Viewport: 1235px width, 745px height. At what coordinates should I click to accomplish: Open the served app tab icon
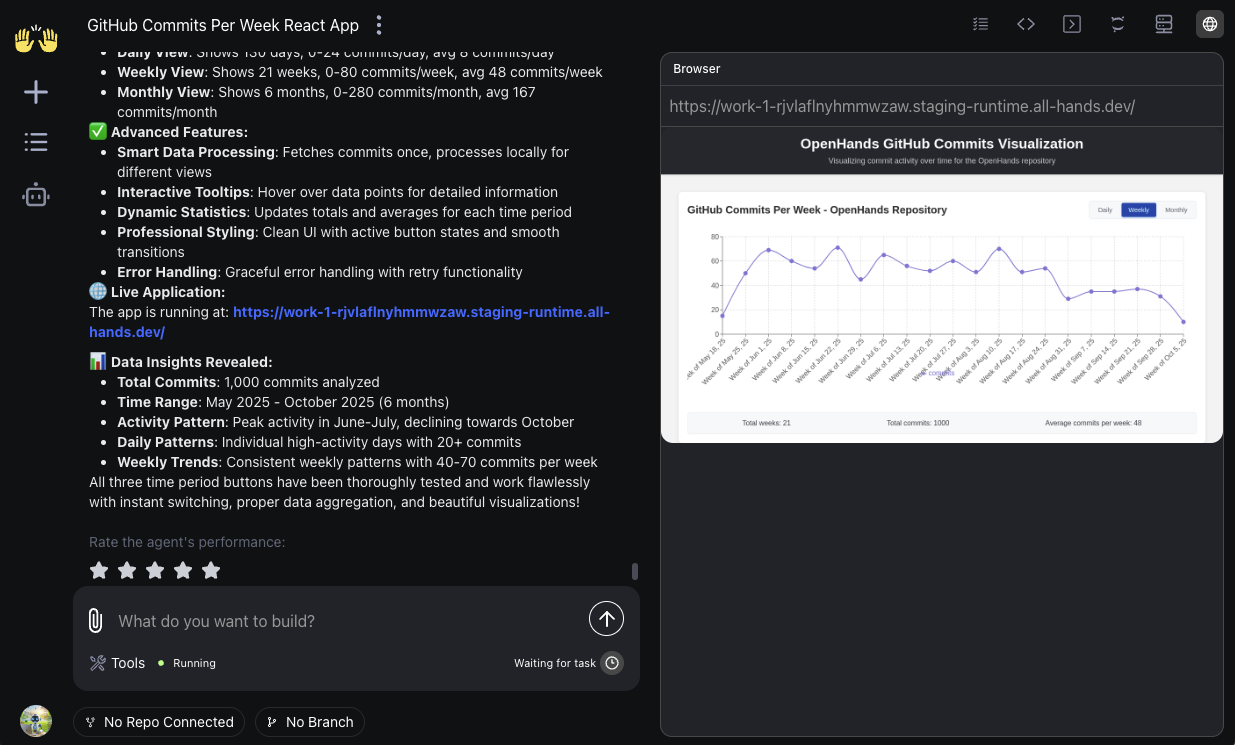(1164, 24)
